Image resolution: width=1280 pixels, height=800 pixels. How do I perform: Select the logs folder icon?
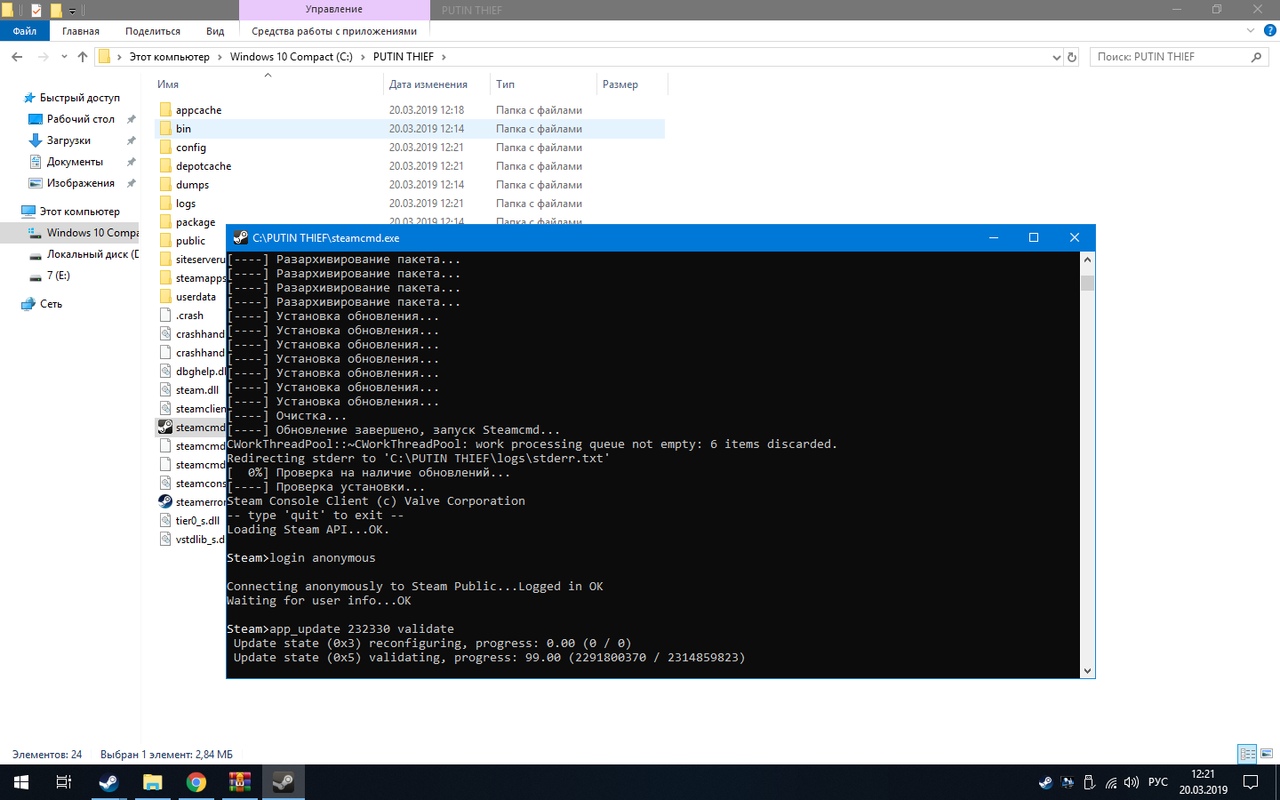[167, 203]
